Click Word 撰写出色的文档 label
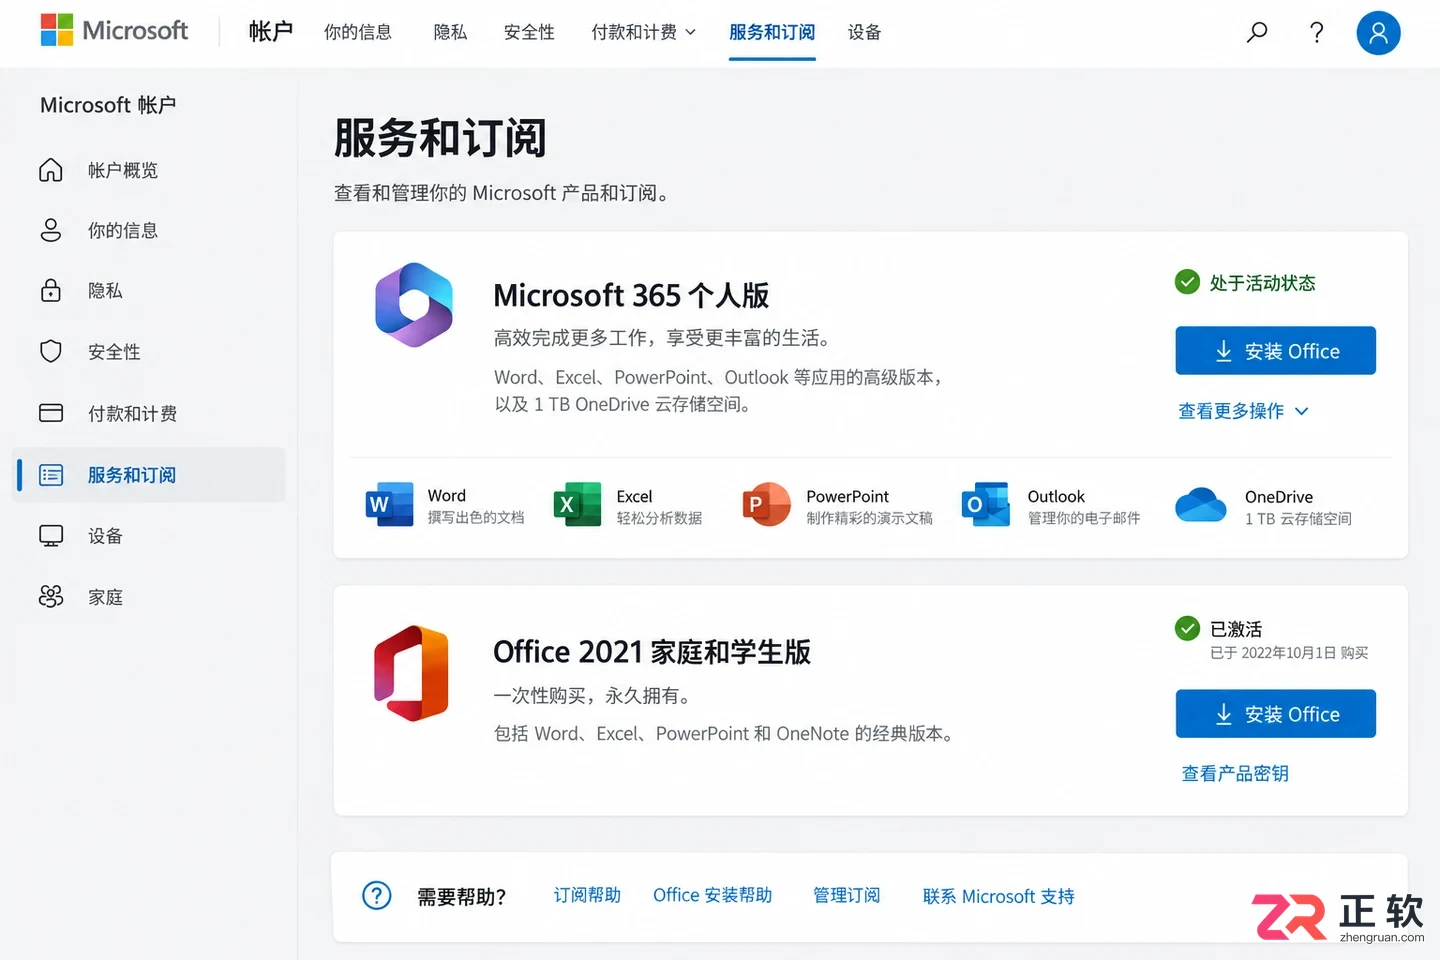 (x=476, y=506)
